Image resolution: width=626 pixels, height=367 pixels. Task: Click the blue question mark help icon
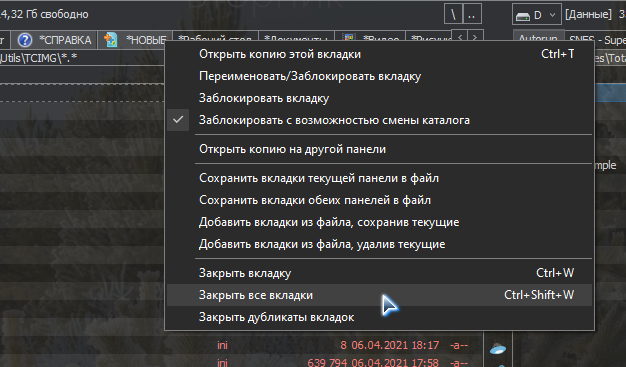tap(25, 40)
